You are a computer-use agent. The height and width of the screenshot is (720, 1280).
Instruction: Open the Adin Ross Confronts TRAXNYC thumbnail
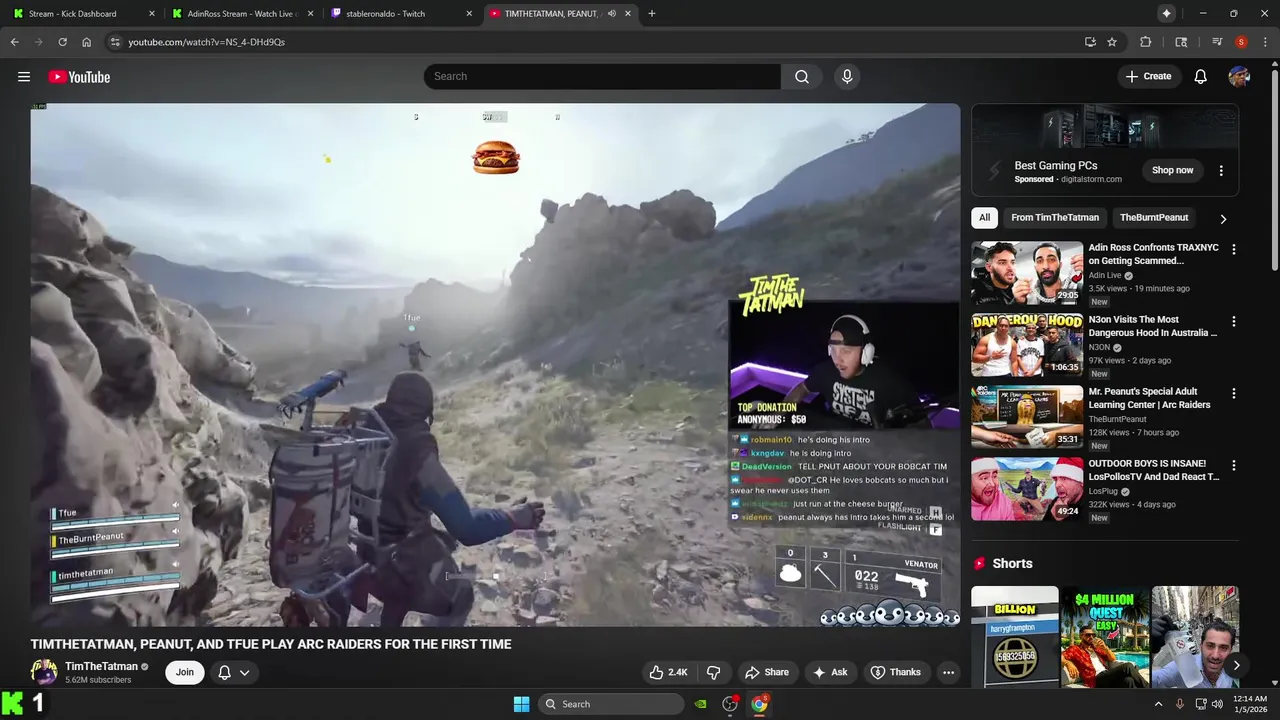pos(1027,273)
